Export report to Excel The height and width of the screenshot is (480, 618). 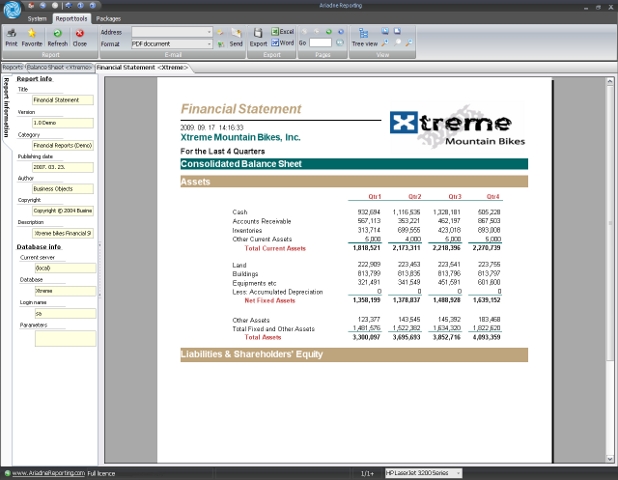[282, 32]
